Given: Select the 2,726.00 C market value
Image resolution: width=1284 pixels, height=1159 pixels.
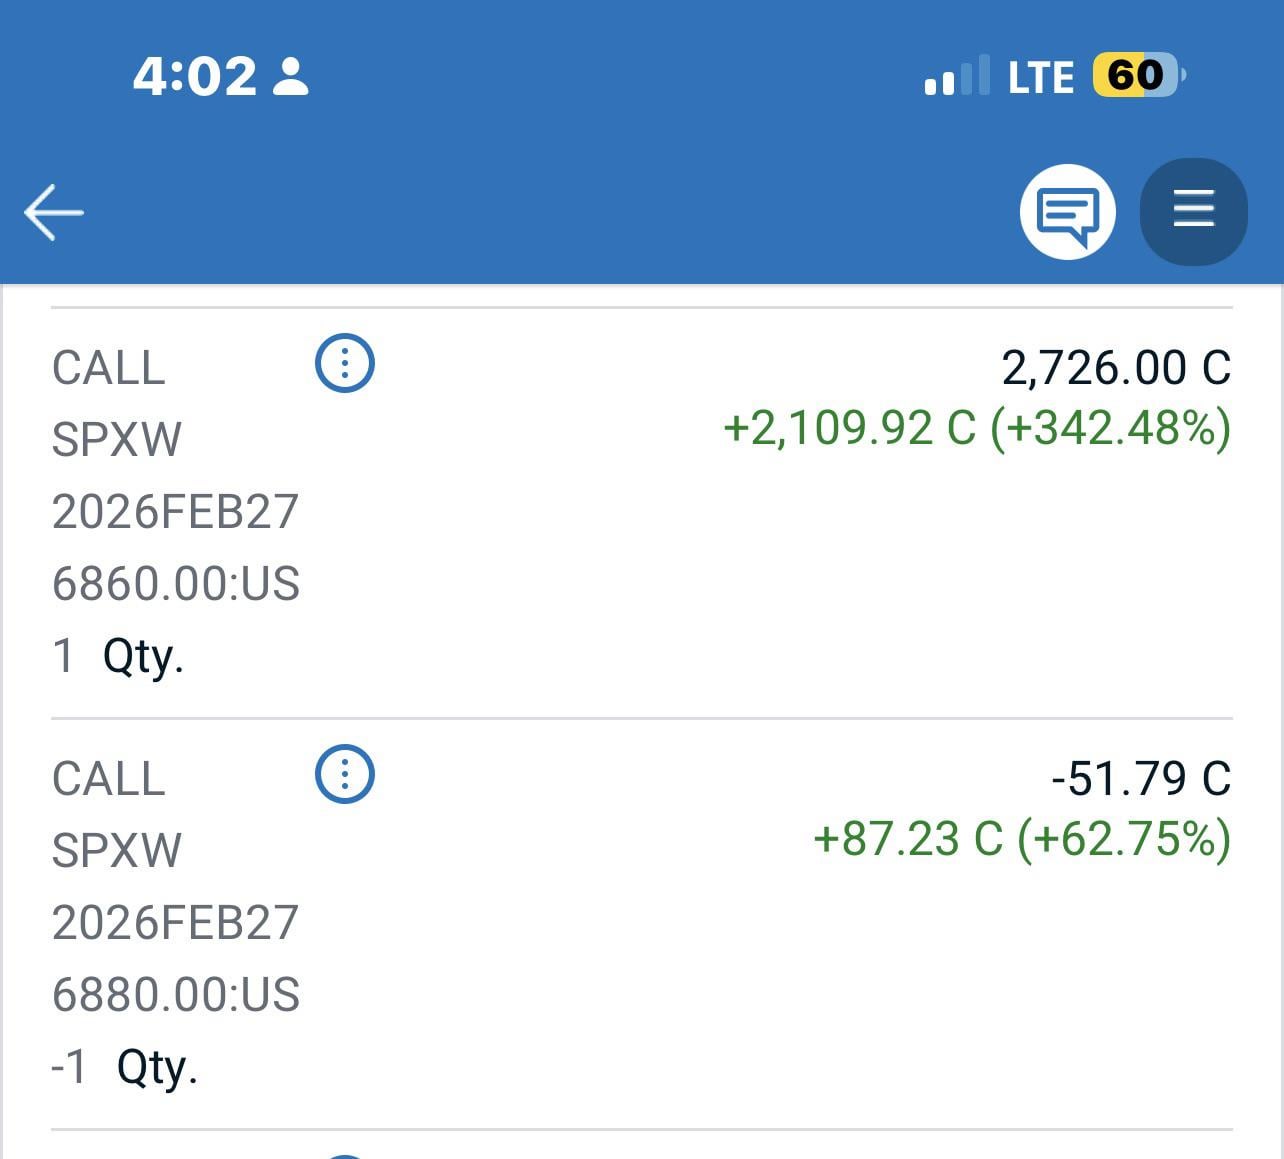Looking at the screenshot, I should click(1115, 368).
